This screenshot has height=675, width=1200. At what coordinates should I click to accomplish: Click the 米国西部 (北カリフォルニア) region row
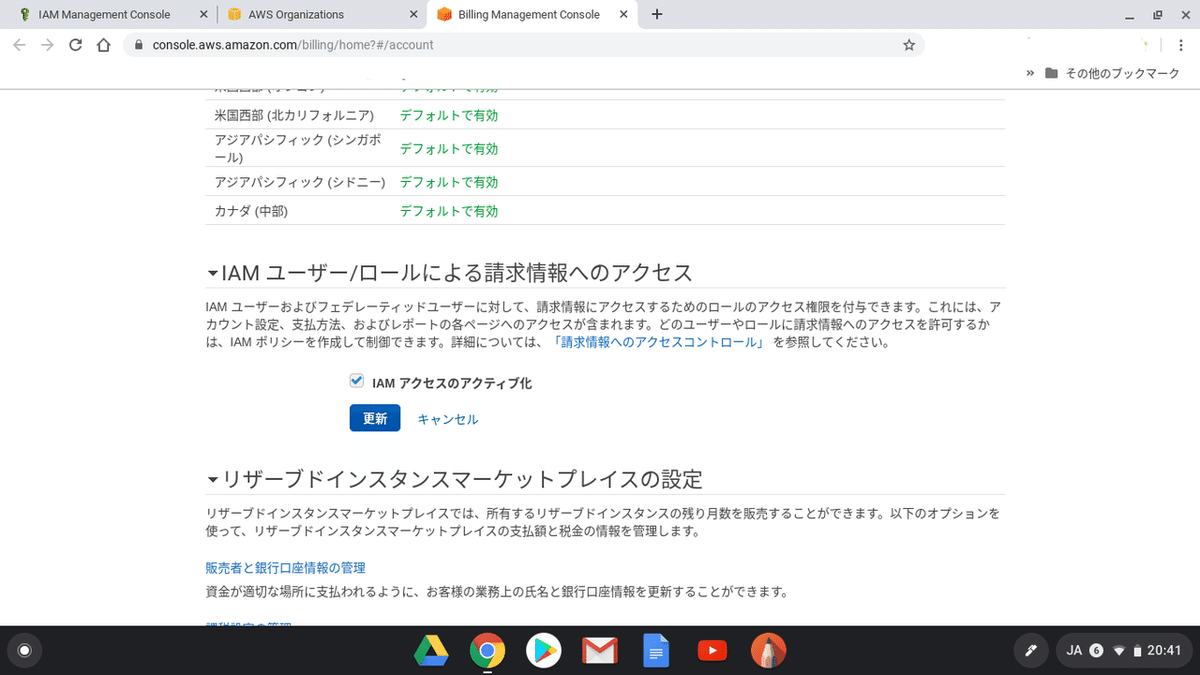coord(605,115)
